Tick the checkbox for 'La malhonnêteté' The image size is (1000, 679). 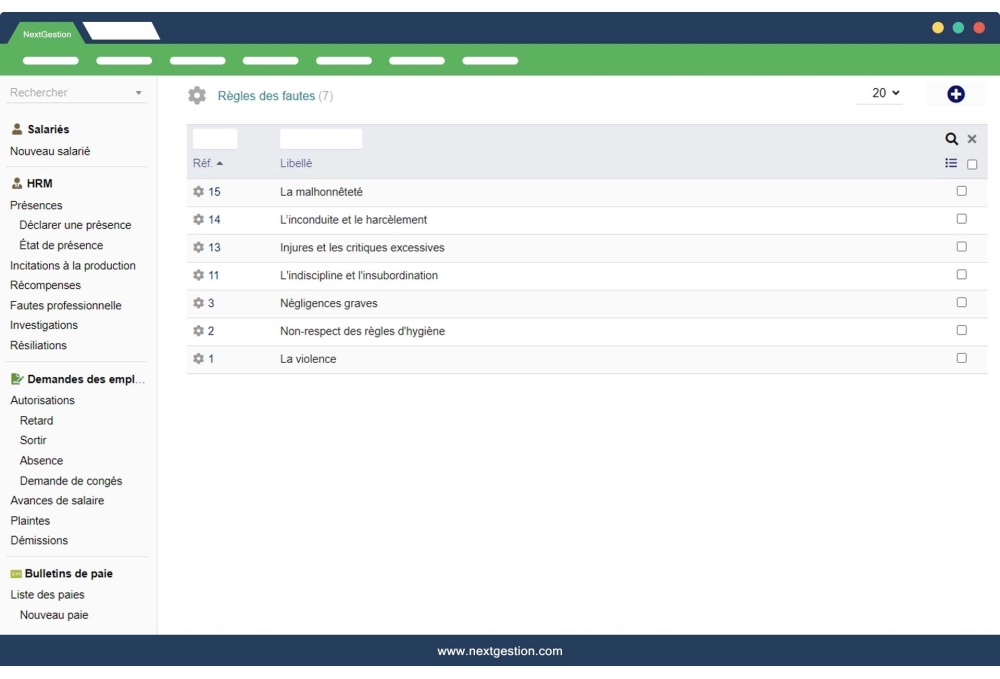click(963, 191)
